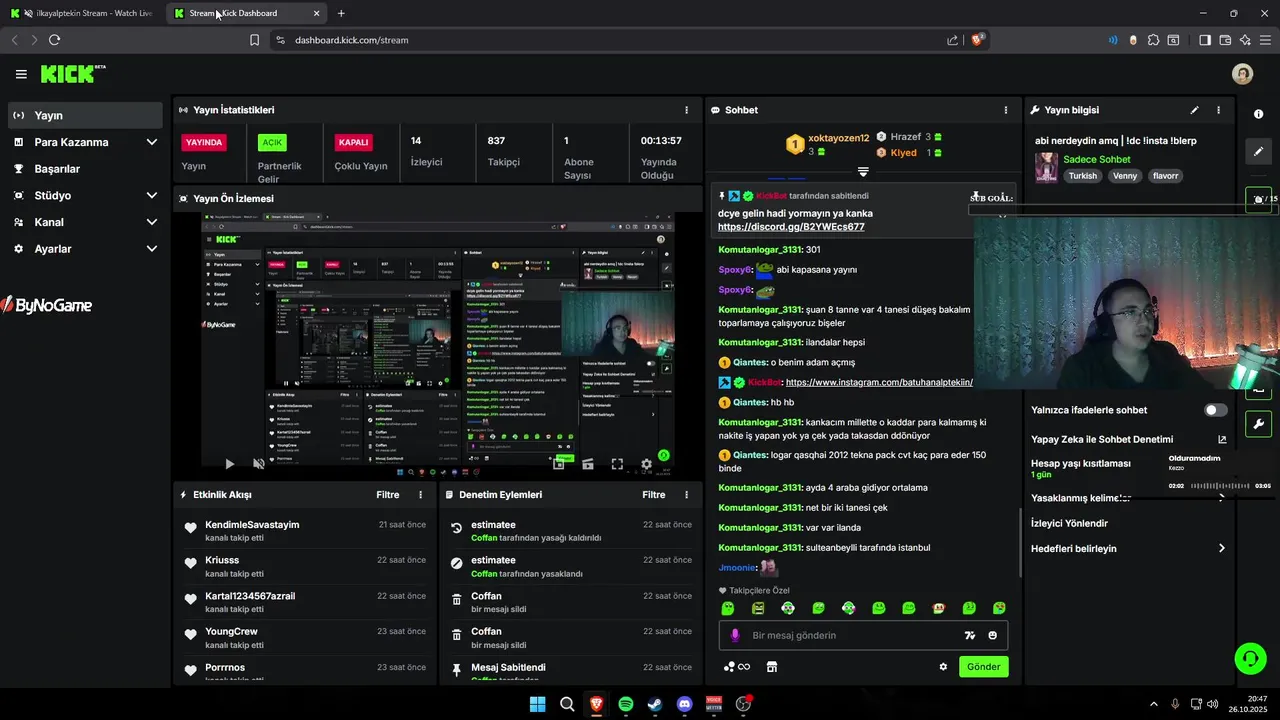Click the Venny tag chip

(x=1125, y=176)
